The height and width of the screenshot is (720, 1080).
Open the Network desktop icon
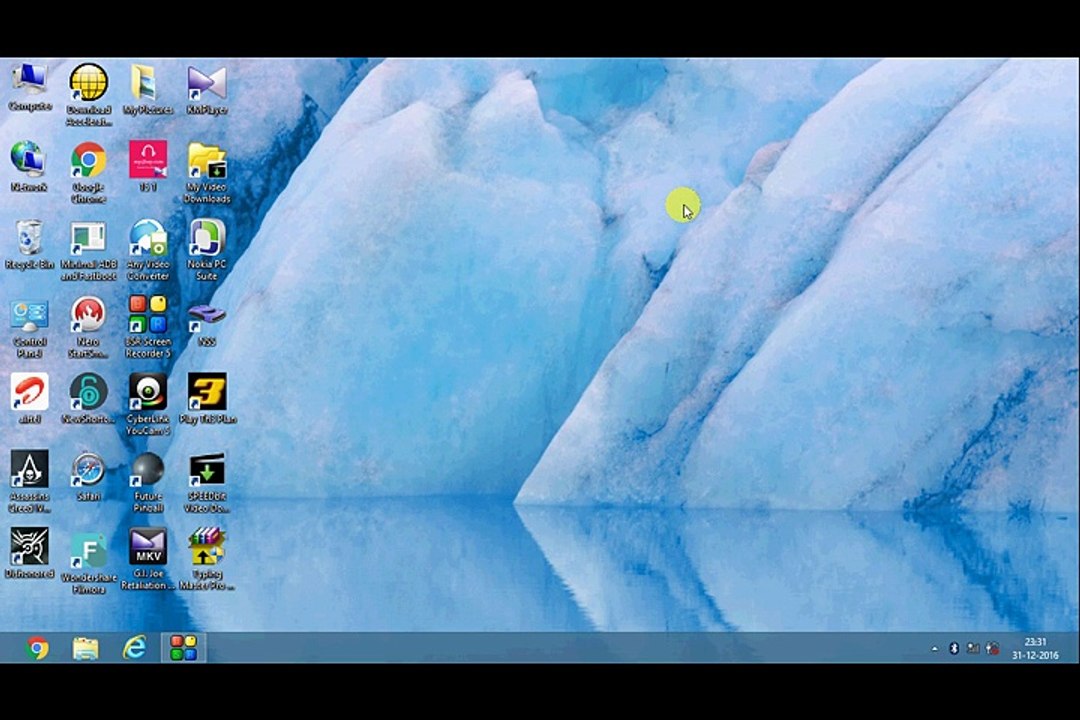click(28, 166)
